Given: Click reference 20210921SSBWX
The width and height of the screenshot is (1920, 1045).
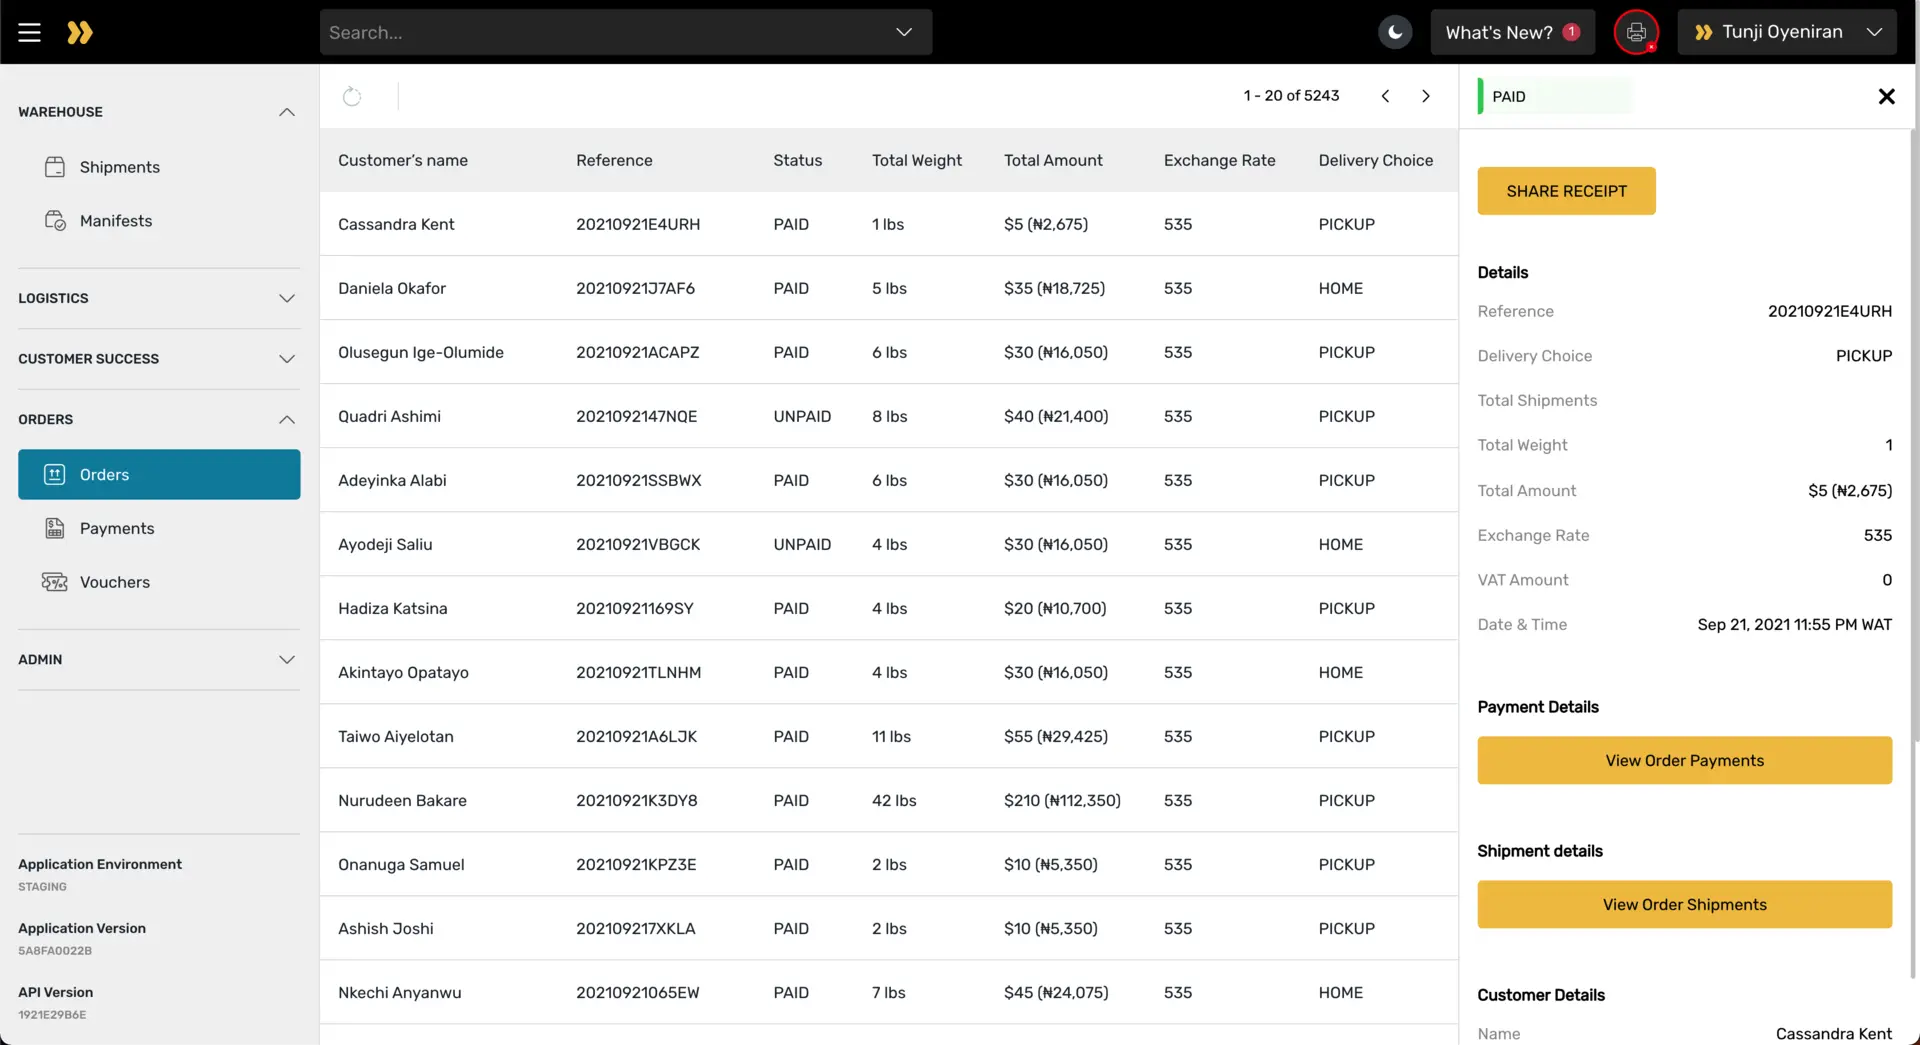Looking at the screenshot, I should (638, 480).
